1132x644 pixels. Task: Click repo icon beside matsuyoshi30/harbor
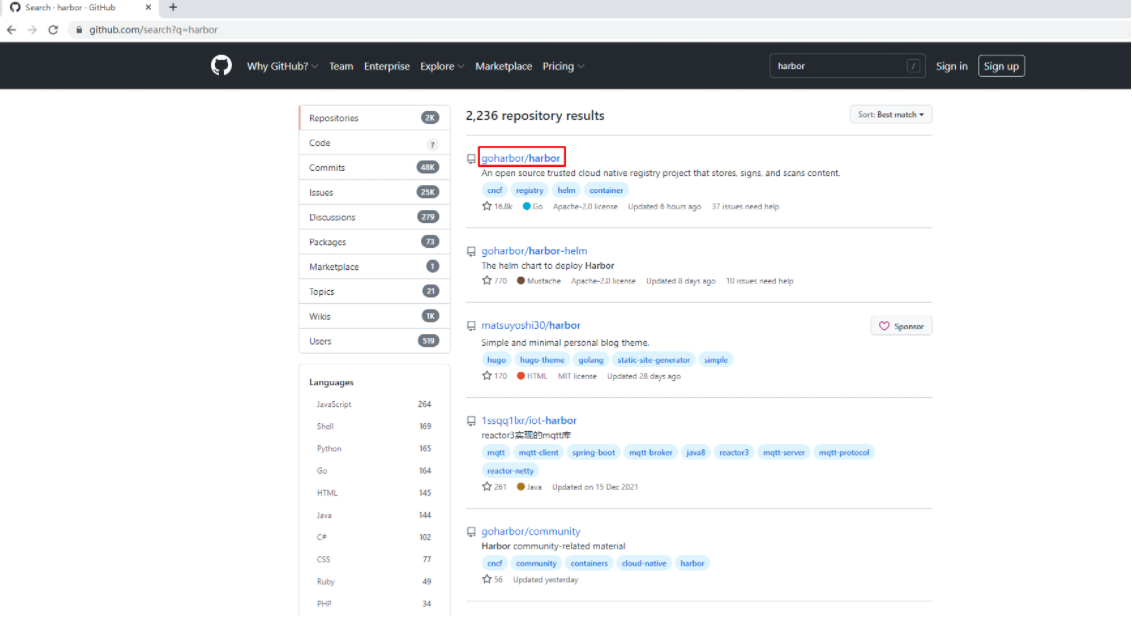[471, 326]
